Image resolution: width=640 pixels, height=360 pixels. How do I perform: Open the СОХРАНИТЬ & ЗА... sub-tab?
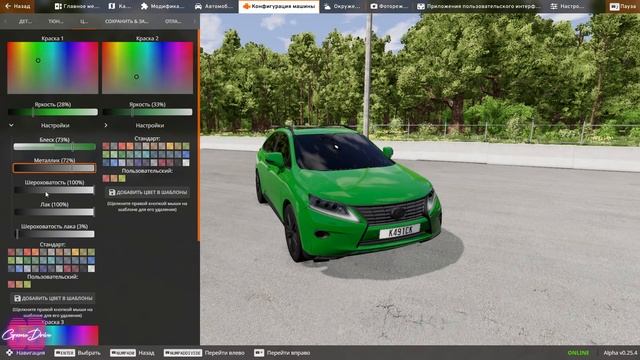[x=127, y=21]
